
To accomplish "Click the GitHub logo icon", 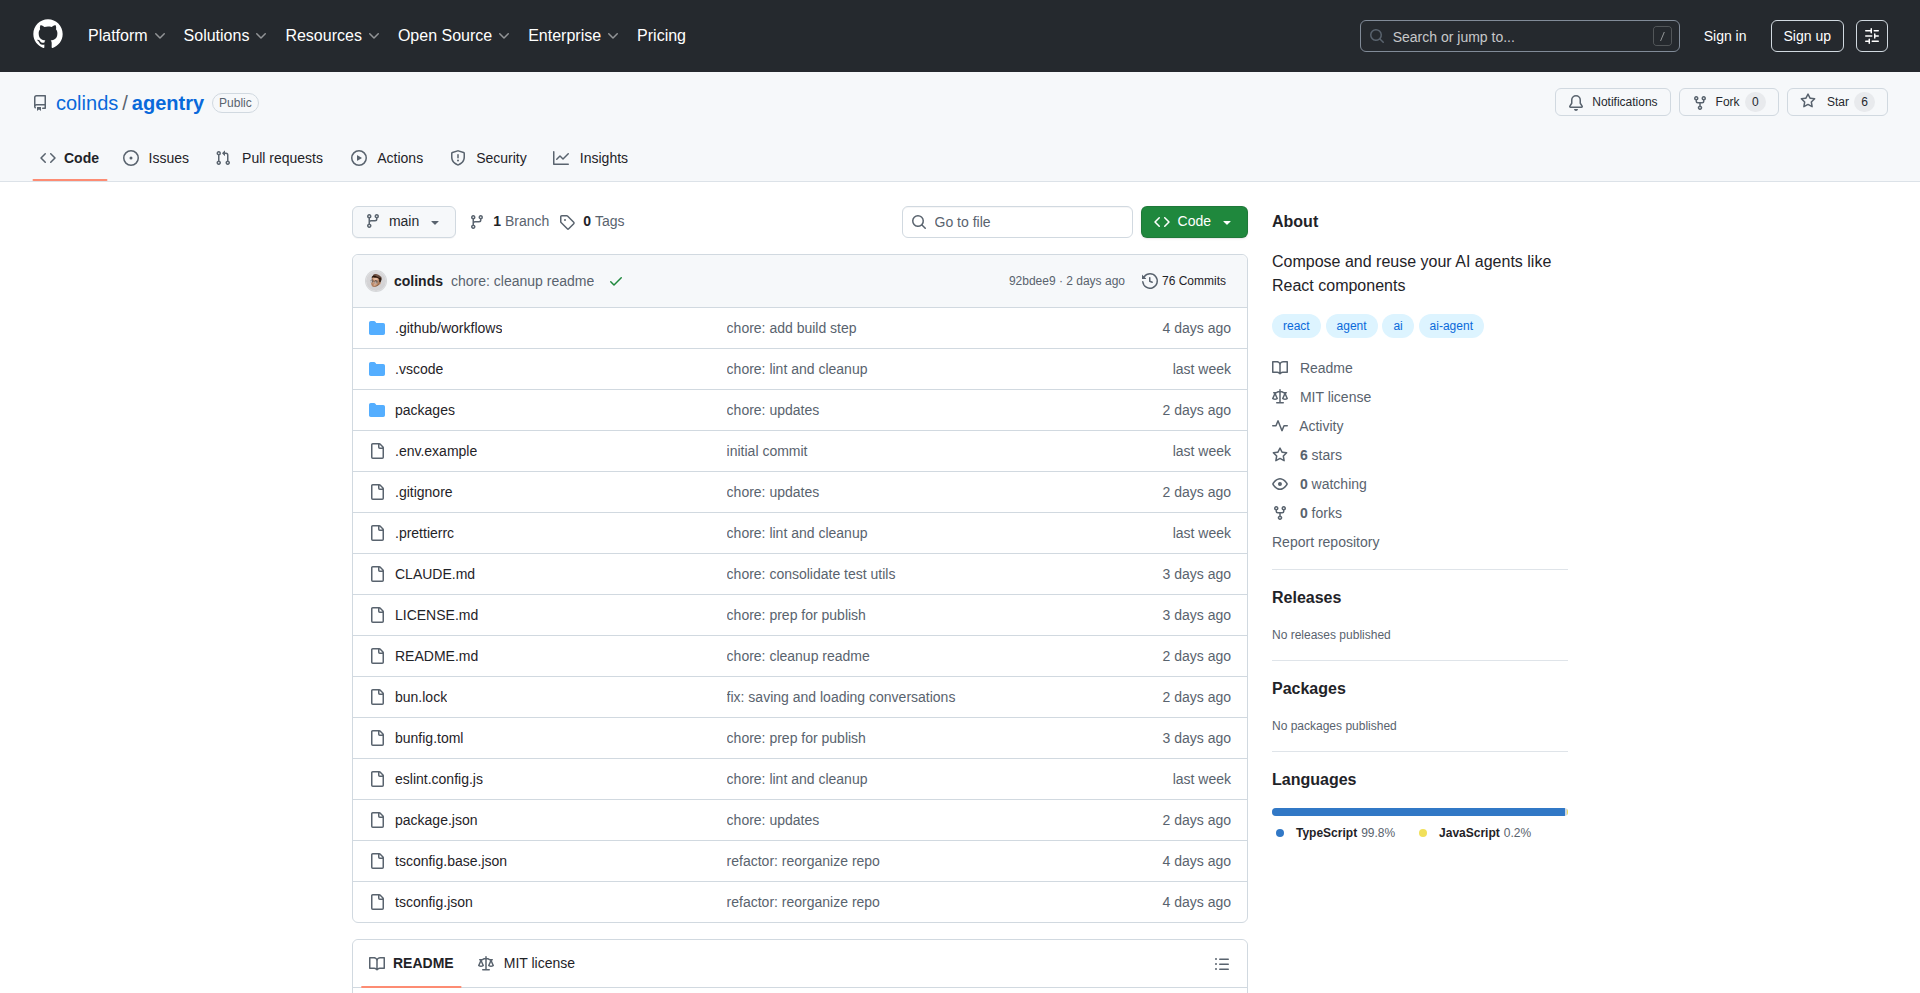I will (48, 35).
